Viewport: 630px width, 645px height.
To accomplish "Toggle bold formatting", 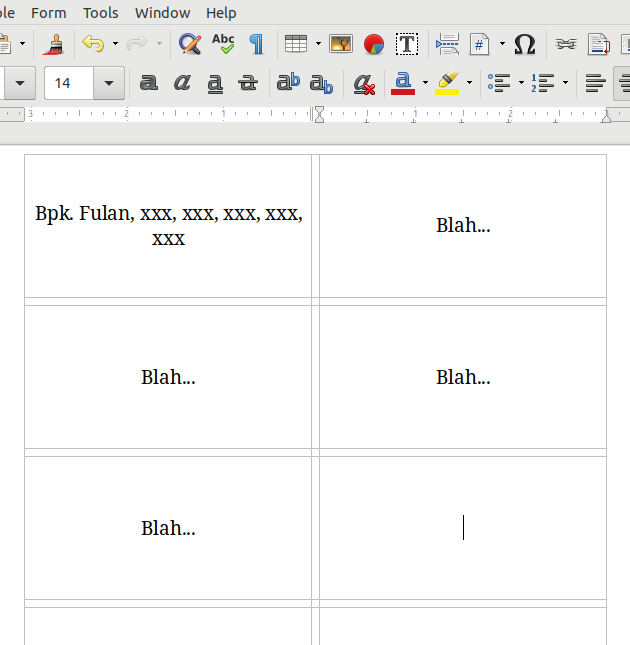I will click(x=148, y=83).
